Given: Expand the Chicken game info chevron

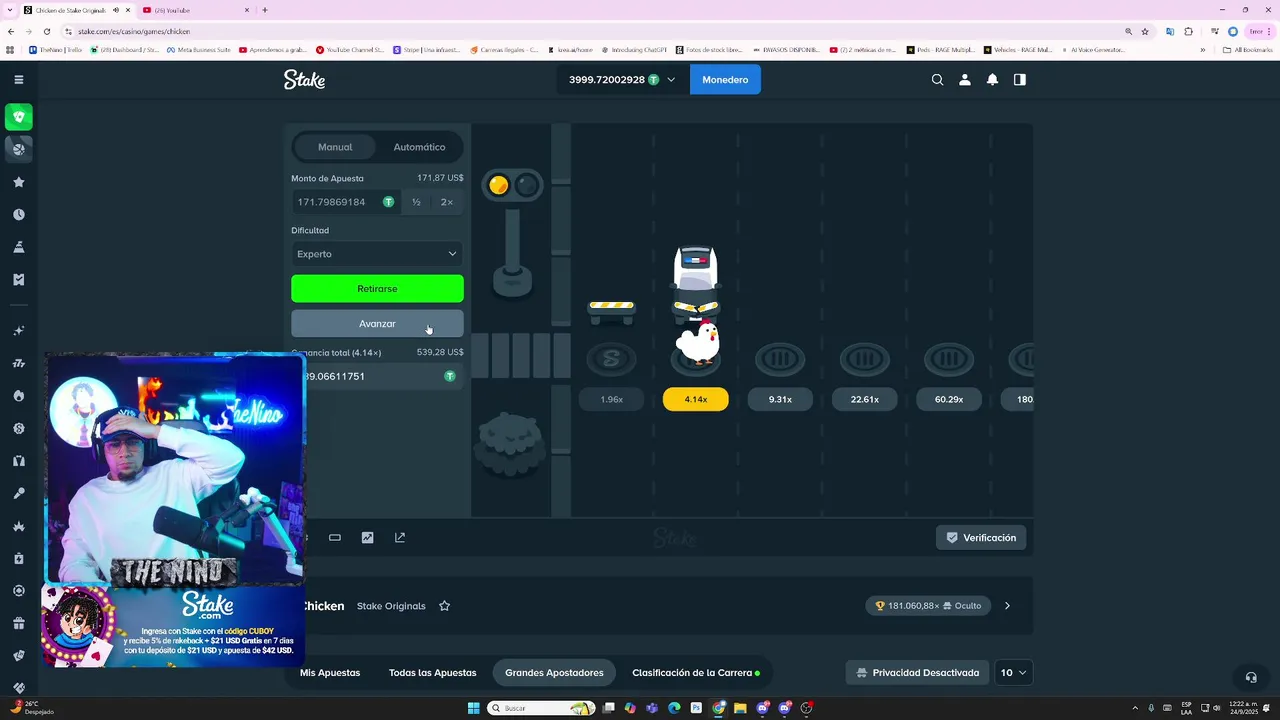Looking at the screenshot, I should pos(1007,606).
